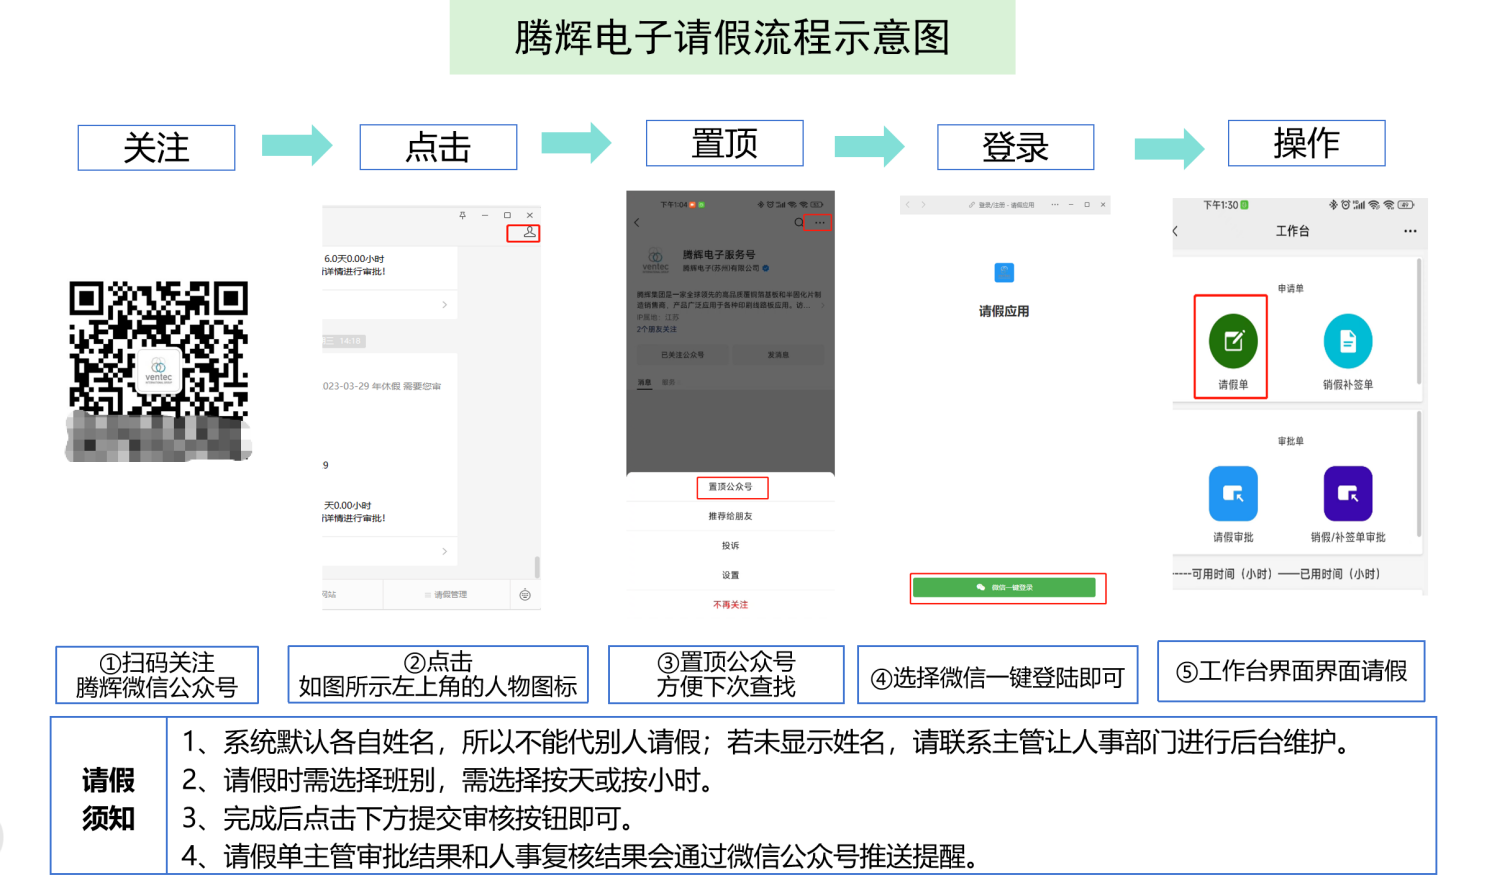Screen dimensions: 1487x883
Task: Tap the battery icon in 下午1:30 status bar
Action: pyautogui.click(x=1406, y=205)
